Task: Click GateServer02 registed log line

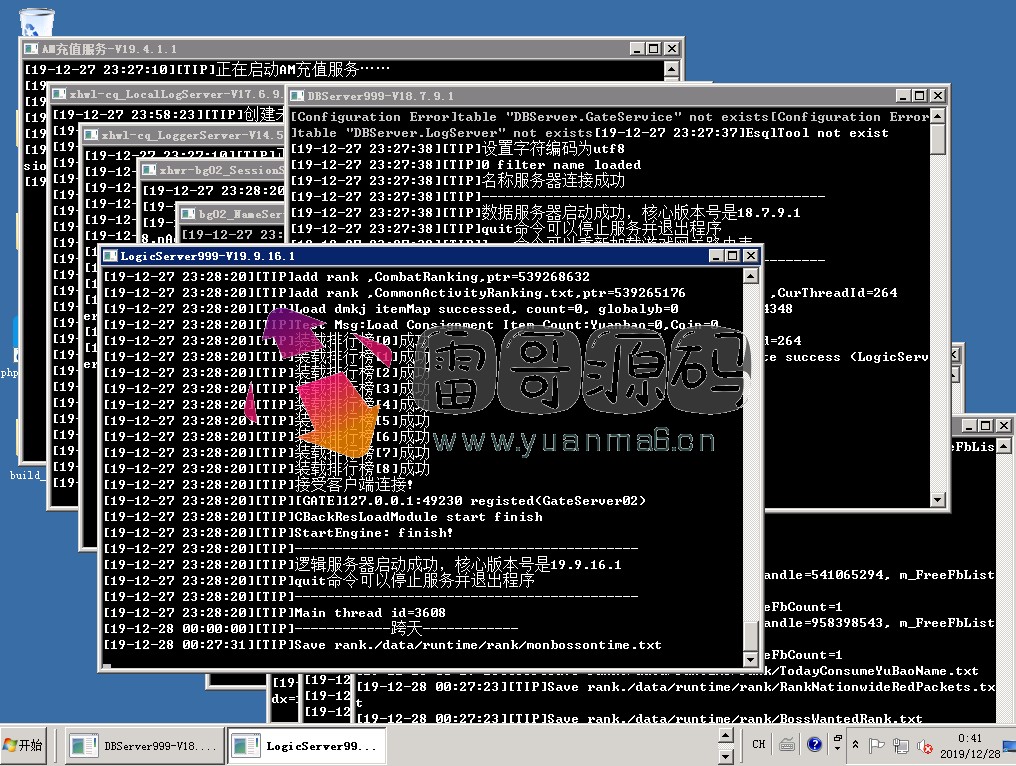Action: coord(375,501)
